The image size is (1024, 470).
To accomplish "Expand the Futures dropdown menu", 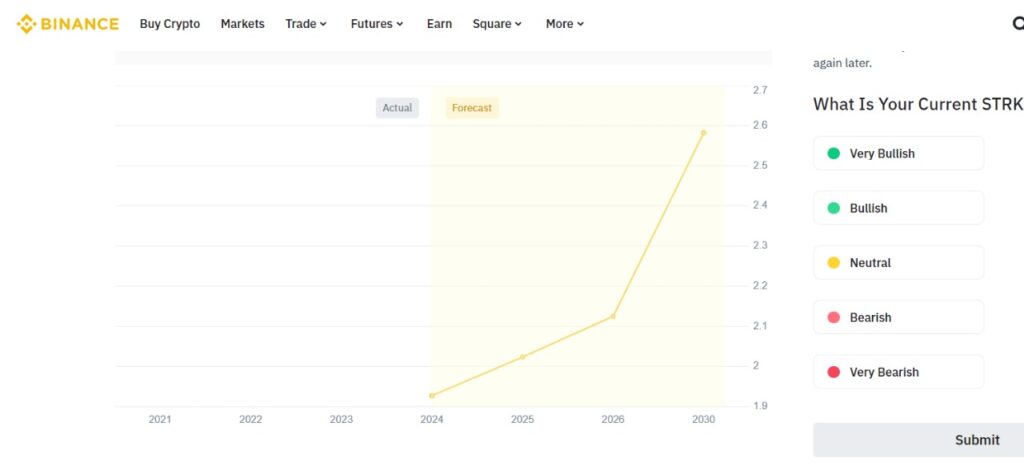I will coord(377,24).
